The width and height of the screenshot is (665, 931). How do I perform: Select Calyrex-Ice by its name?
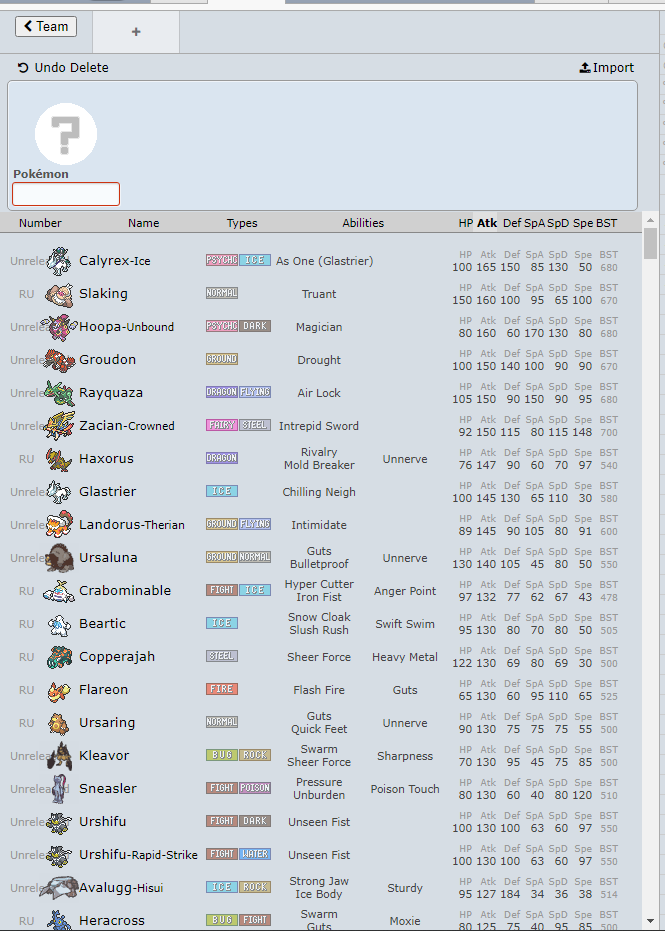115,261
